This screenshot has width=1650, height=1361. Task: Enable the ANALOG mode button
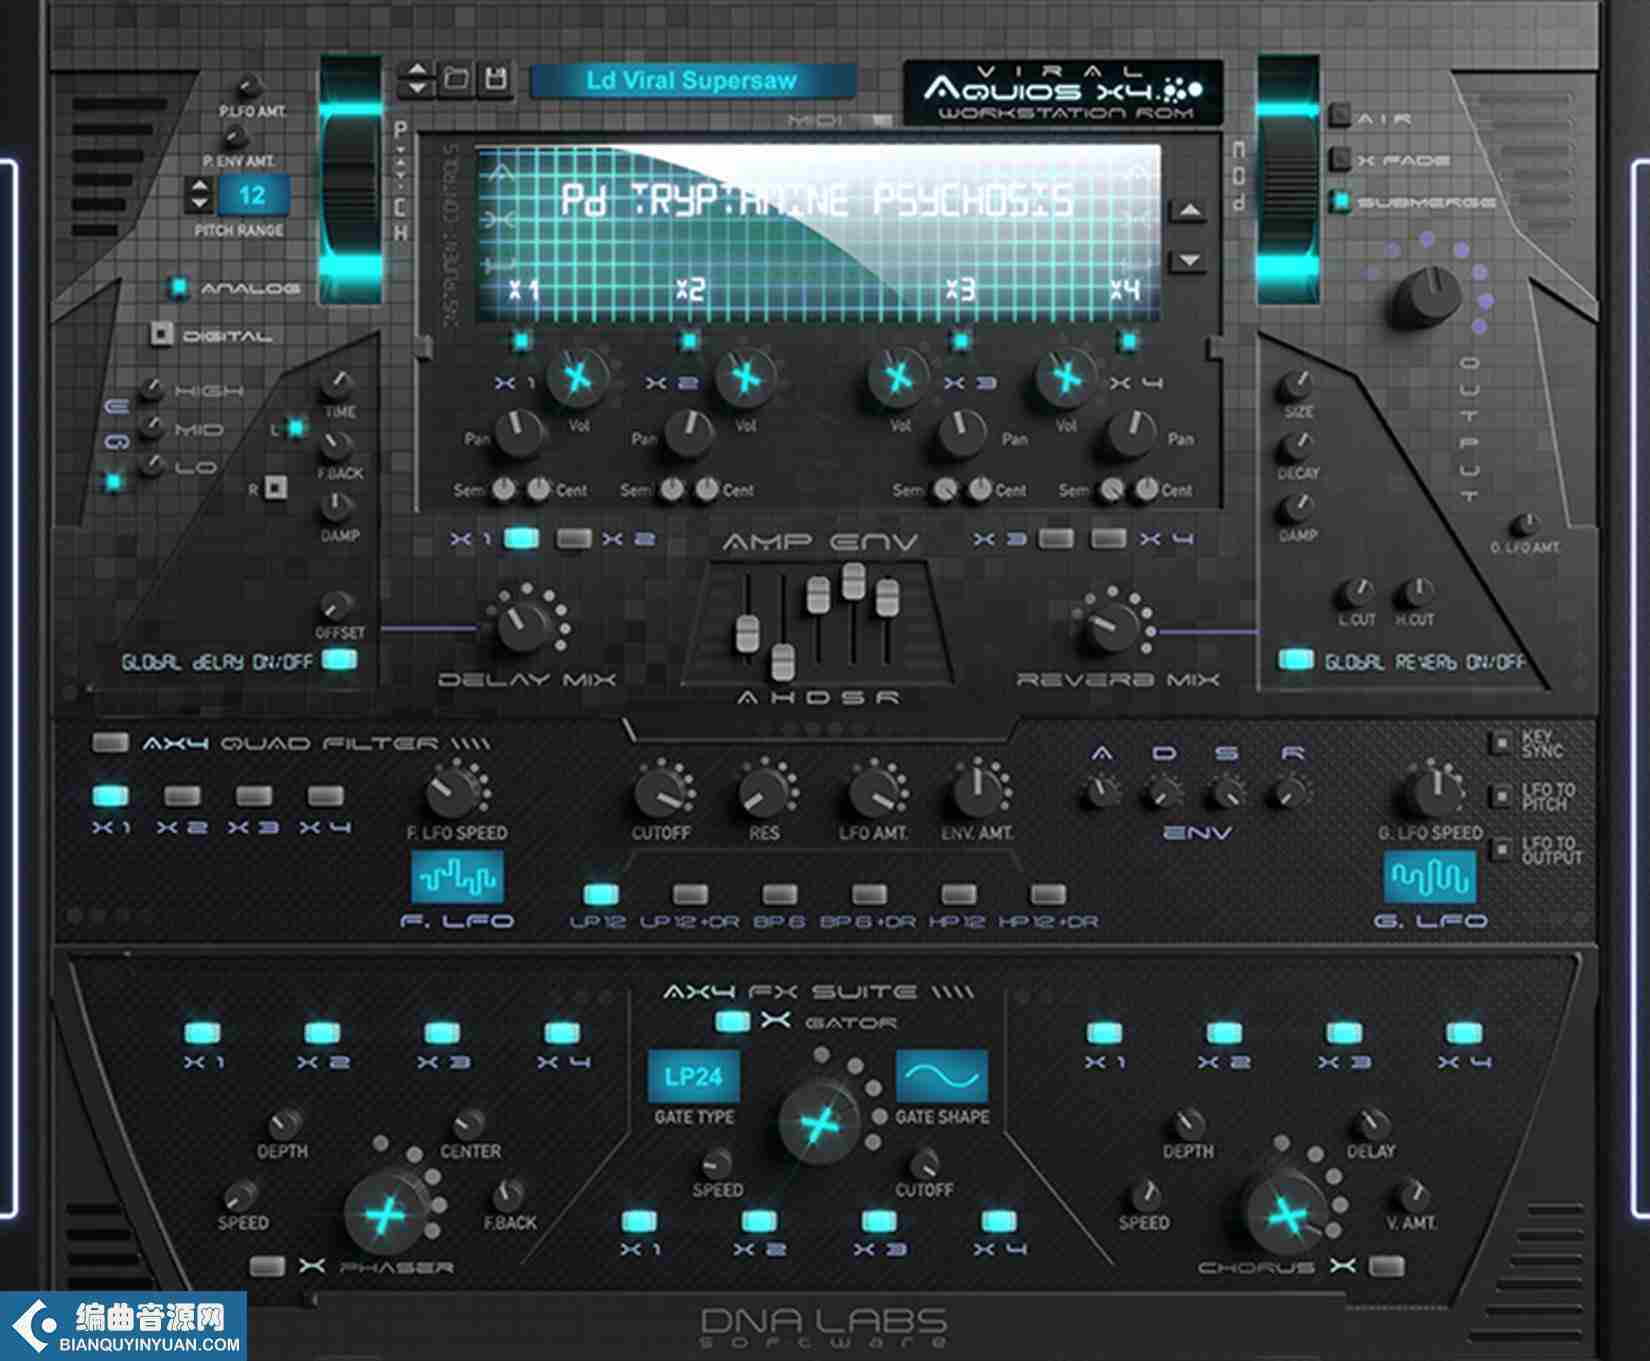pyautogui.click(x=178, y=287)
